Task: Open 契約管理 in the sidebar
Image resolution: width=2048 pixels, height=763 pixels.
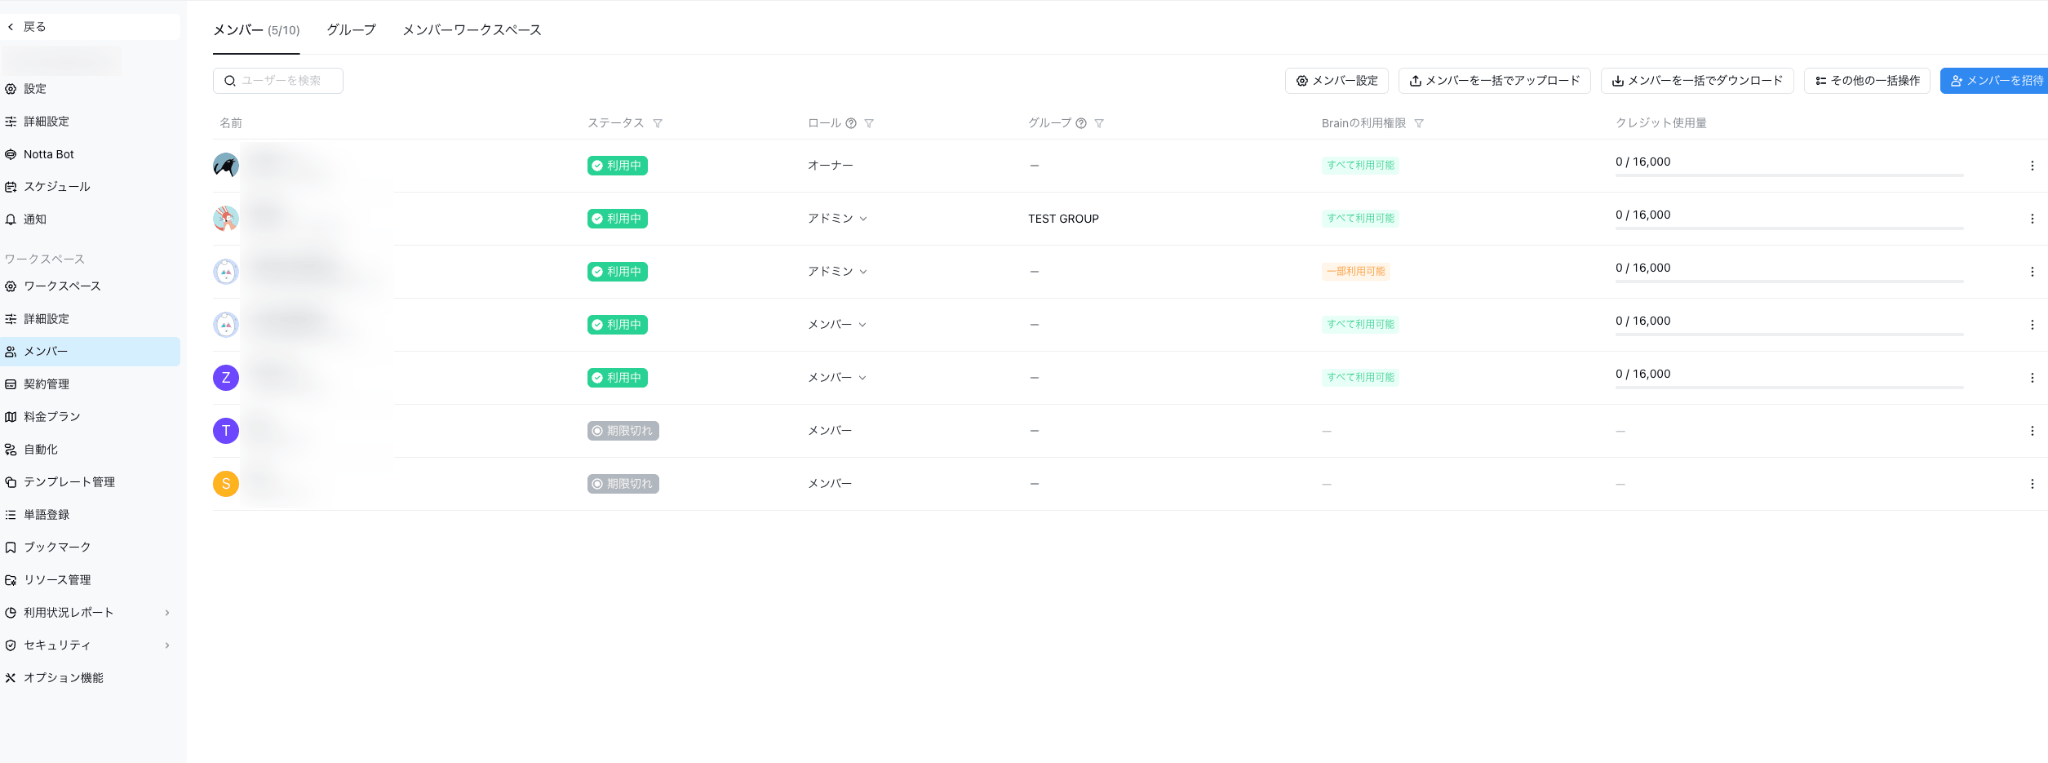Action: tap(90, 384)
